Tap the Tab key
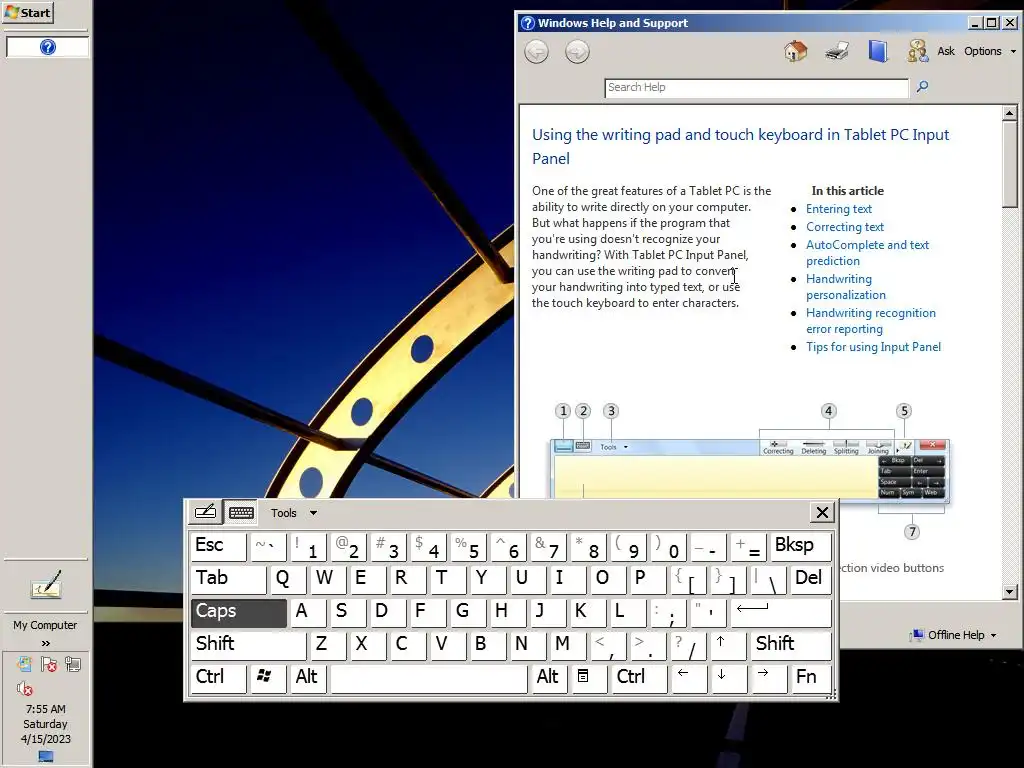This screenshot has height=768, width=1024. (x=229, y=579)
